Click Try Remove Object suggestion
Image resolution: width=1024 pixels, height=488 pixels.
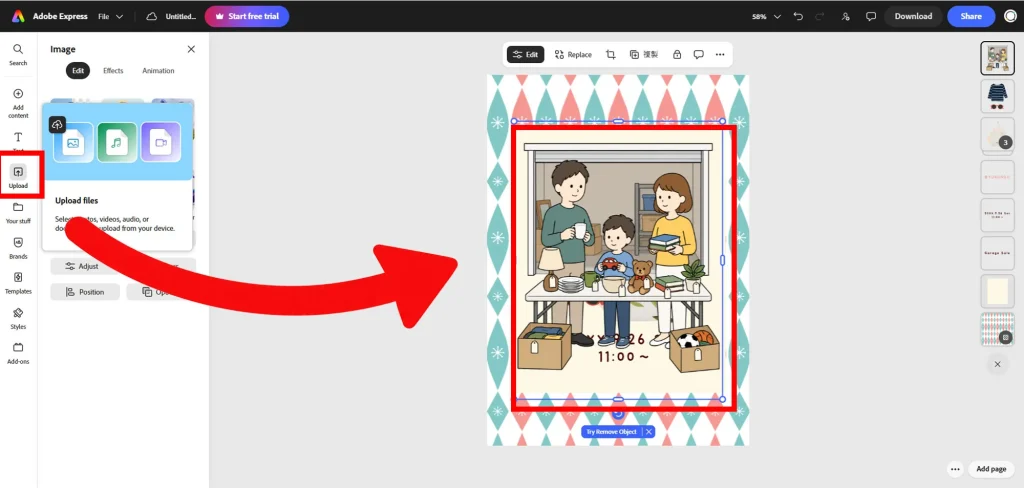611,432
